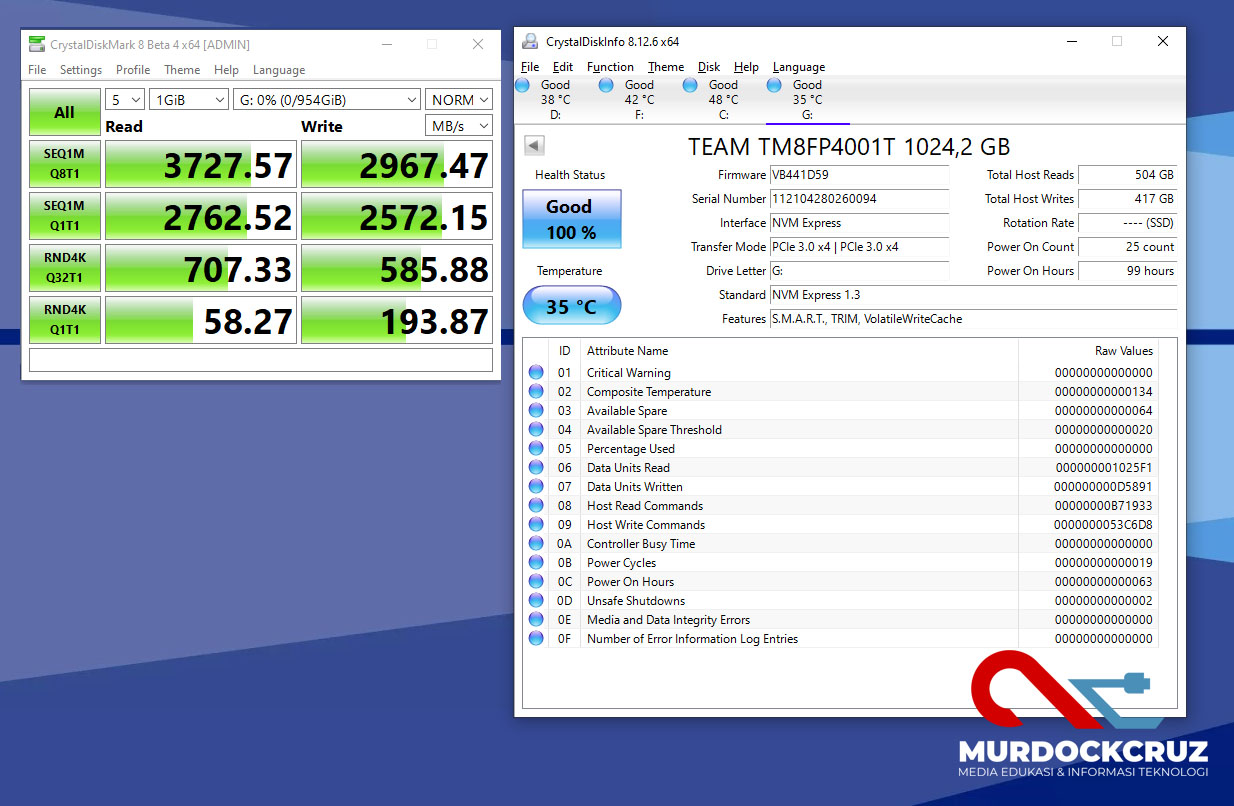Click the Serial Number field
1234x806 pixels.
pyautogui.click(x=859, y=199)
